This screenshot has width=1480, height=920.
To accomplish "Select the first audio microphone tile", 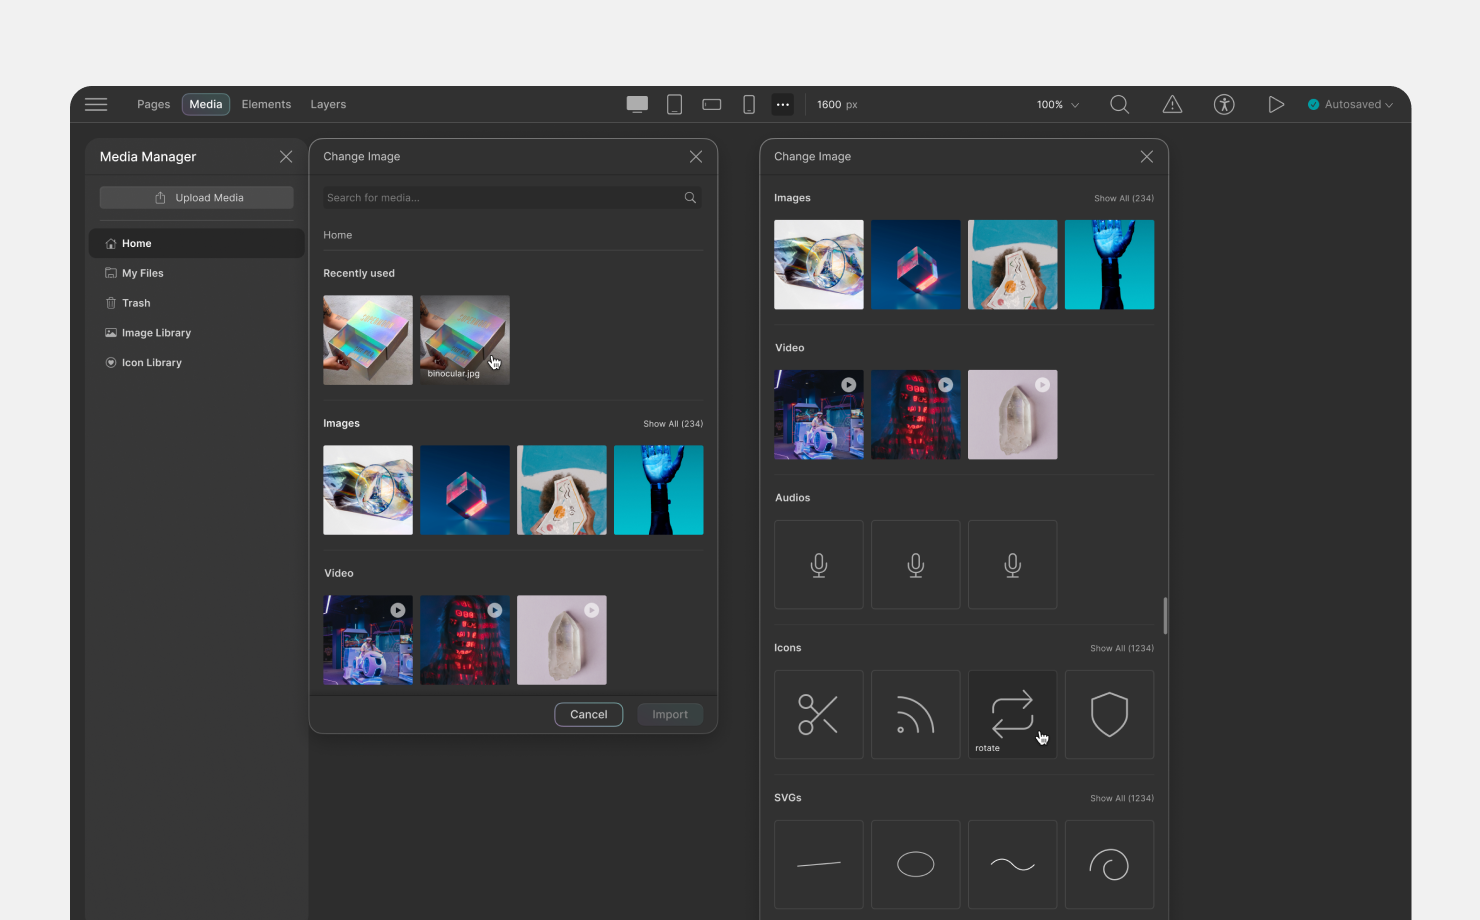I will 819,565.
